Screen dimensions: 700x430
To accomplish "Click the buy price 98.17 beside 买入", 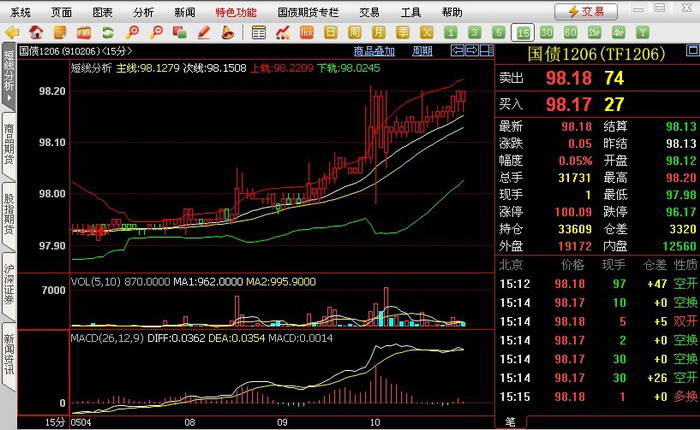I will click(568, 104).
